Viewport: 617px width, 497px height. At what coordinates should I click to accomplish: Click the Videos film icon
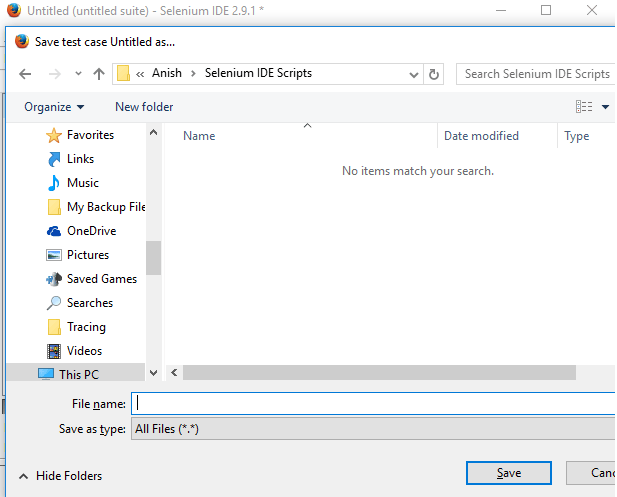point(54,351)
